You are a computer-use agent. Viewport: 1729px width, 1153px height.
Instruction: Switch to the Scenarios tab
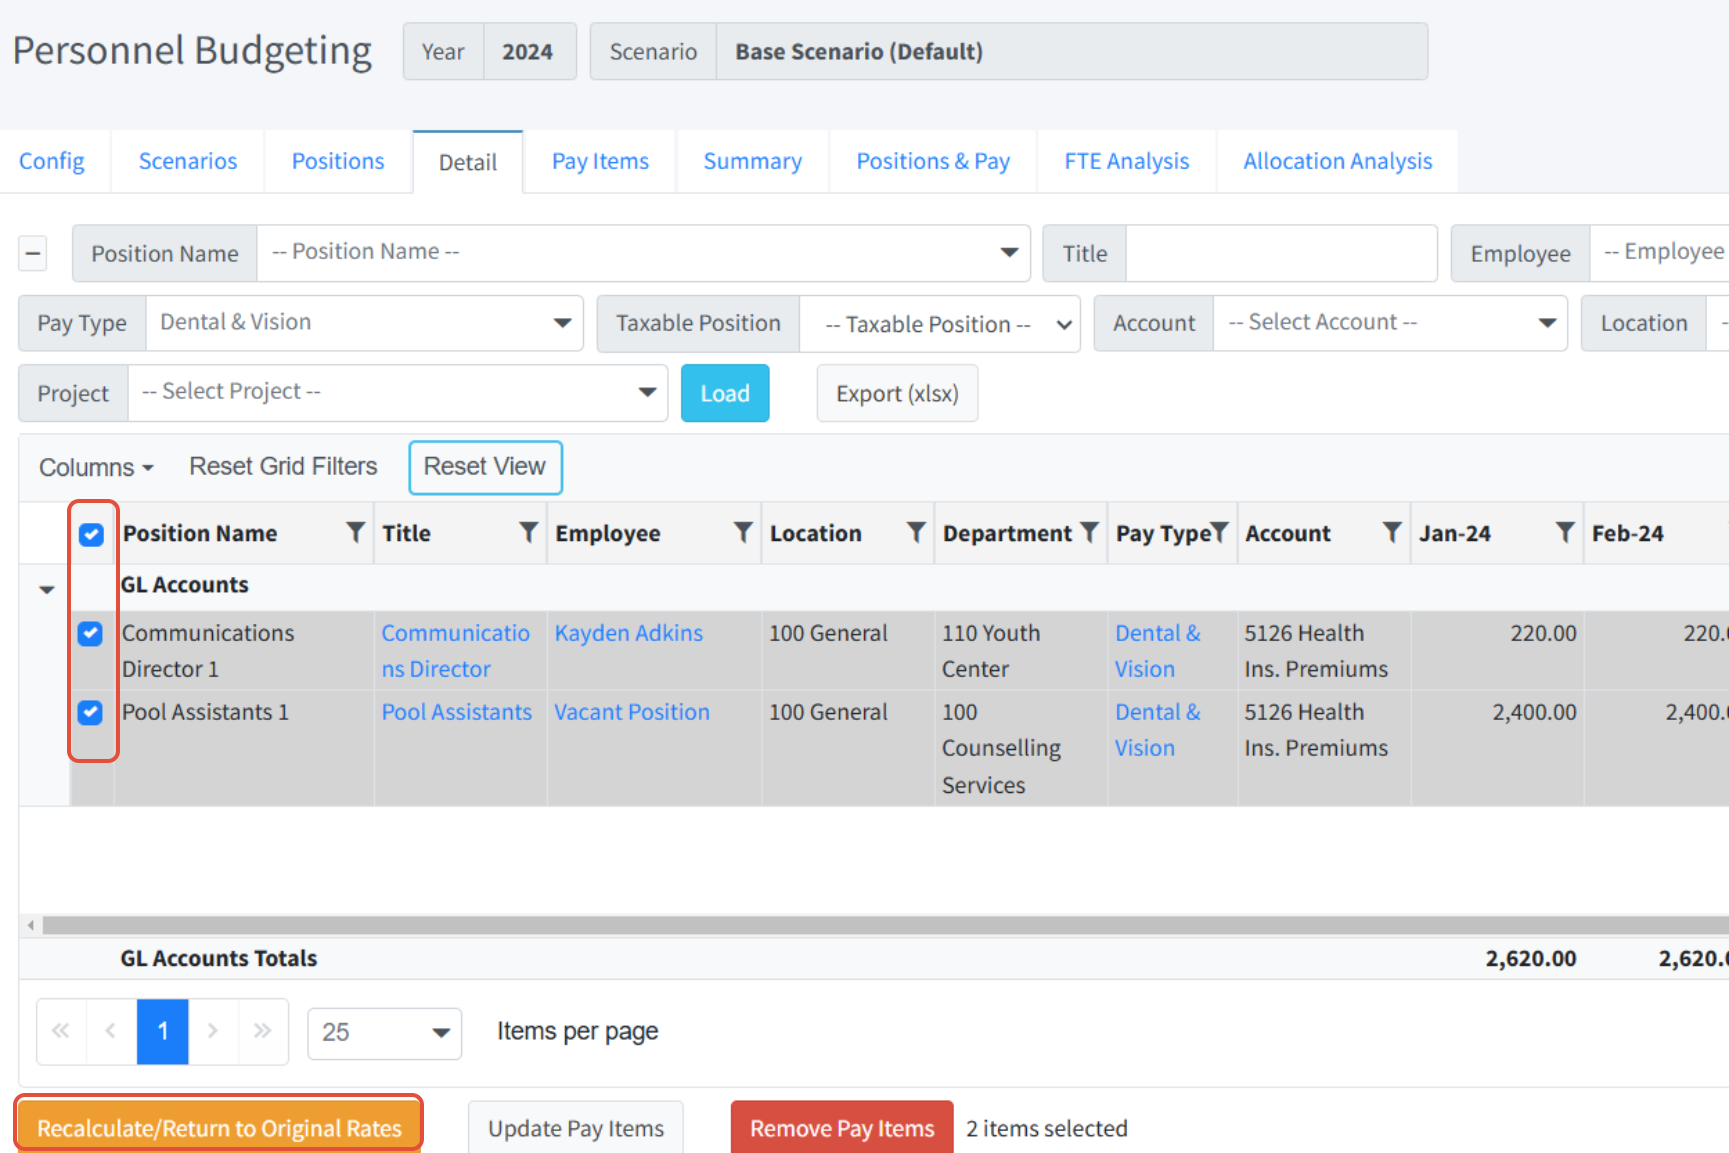[188, 161]
